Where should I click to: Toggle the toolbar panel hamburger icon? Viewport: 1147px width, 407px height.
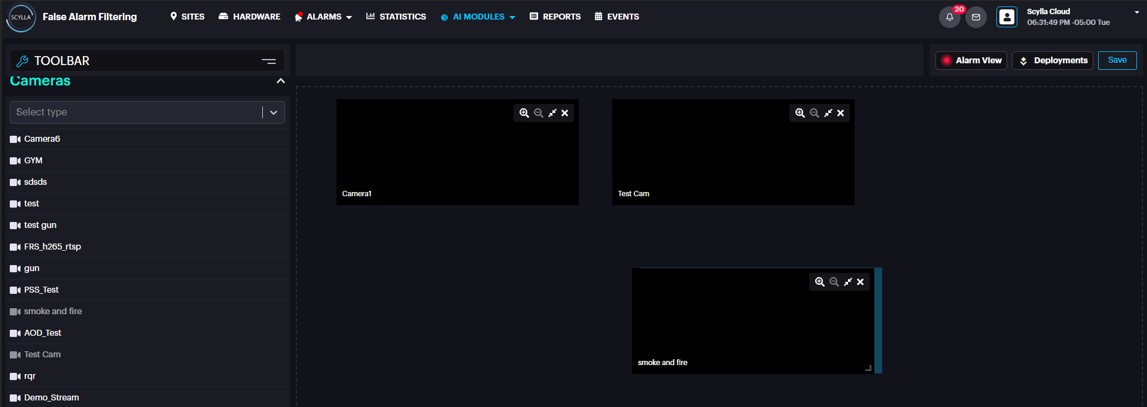[x=269, y=61]
